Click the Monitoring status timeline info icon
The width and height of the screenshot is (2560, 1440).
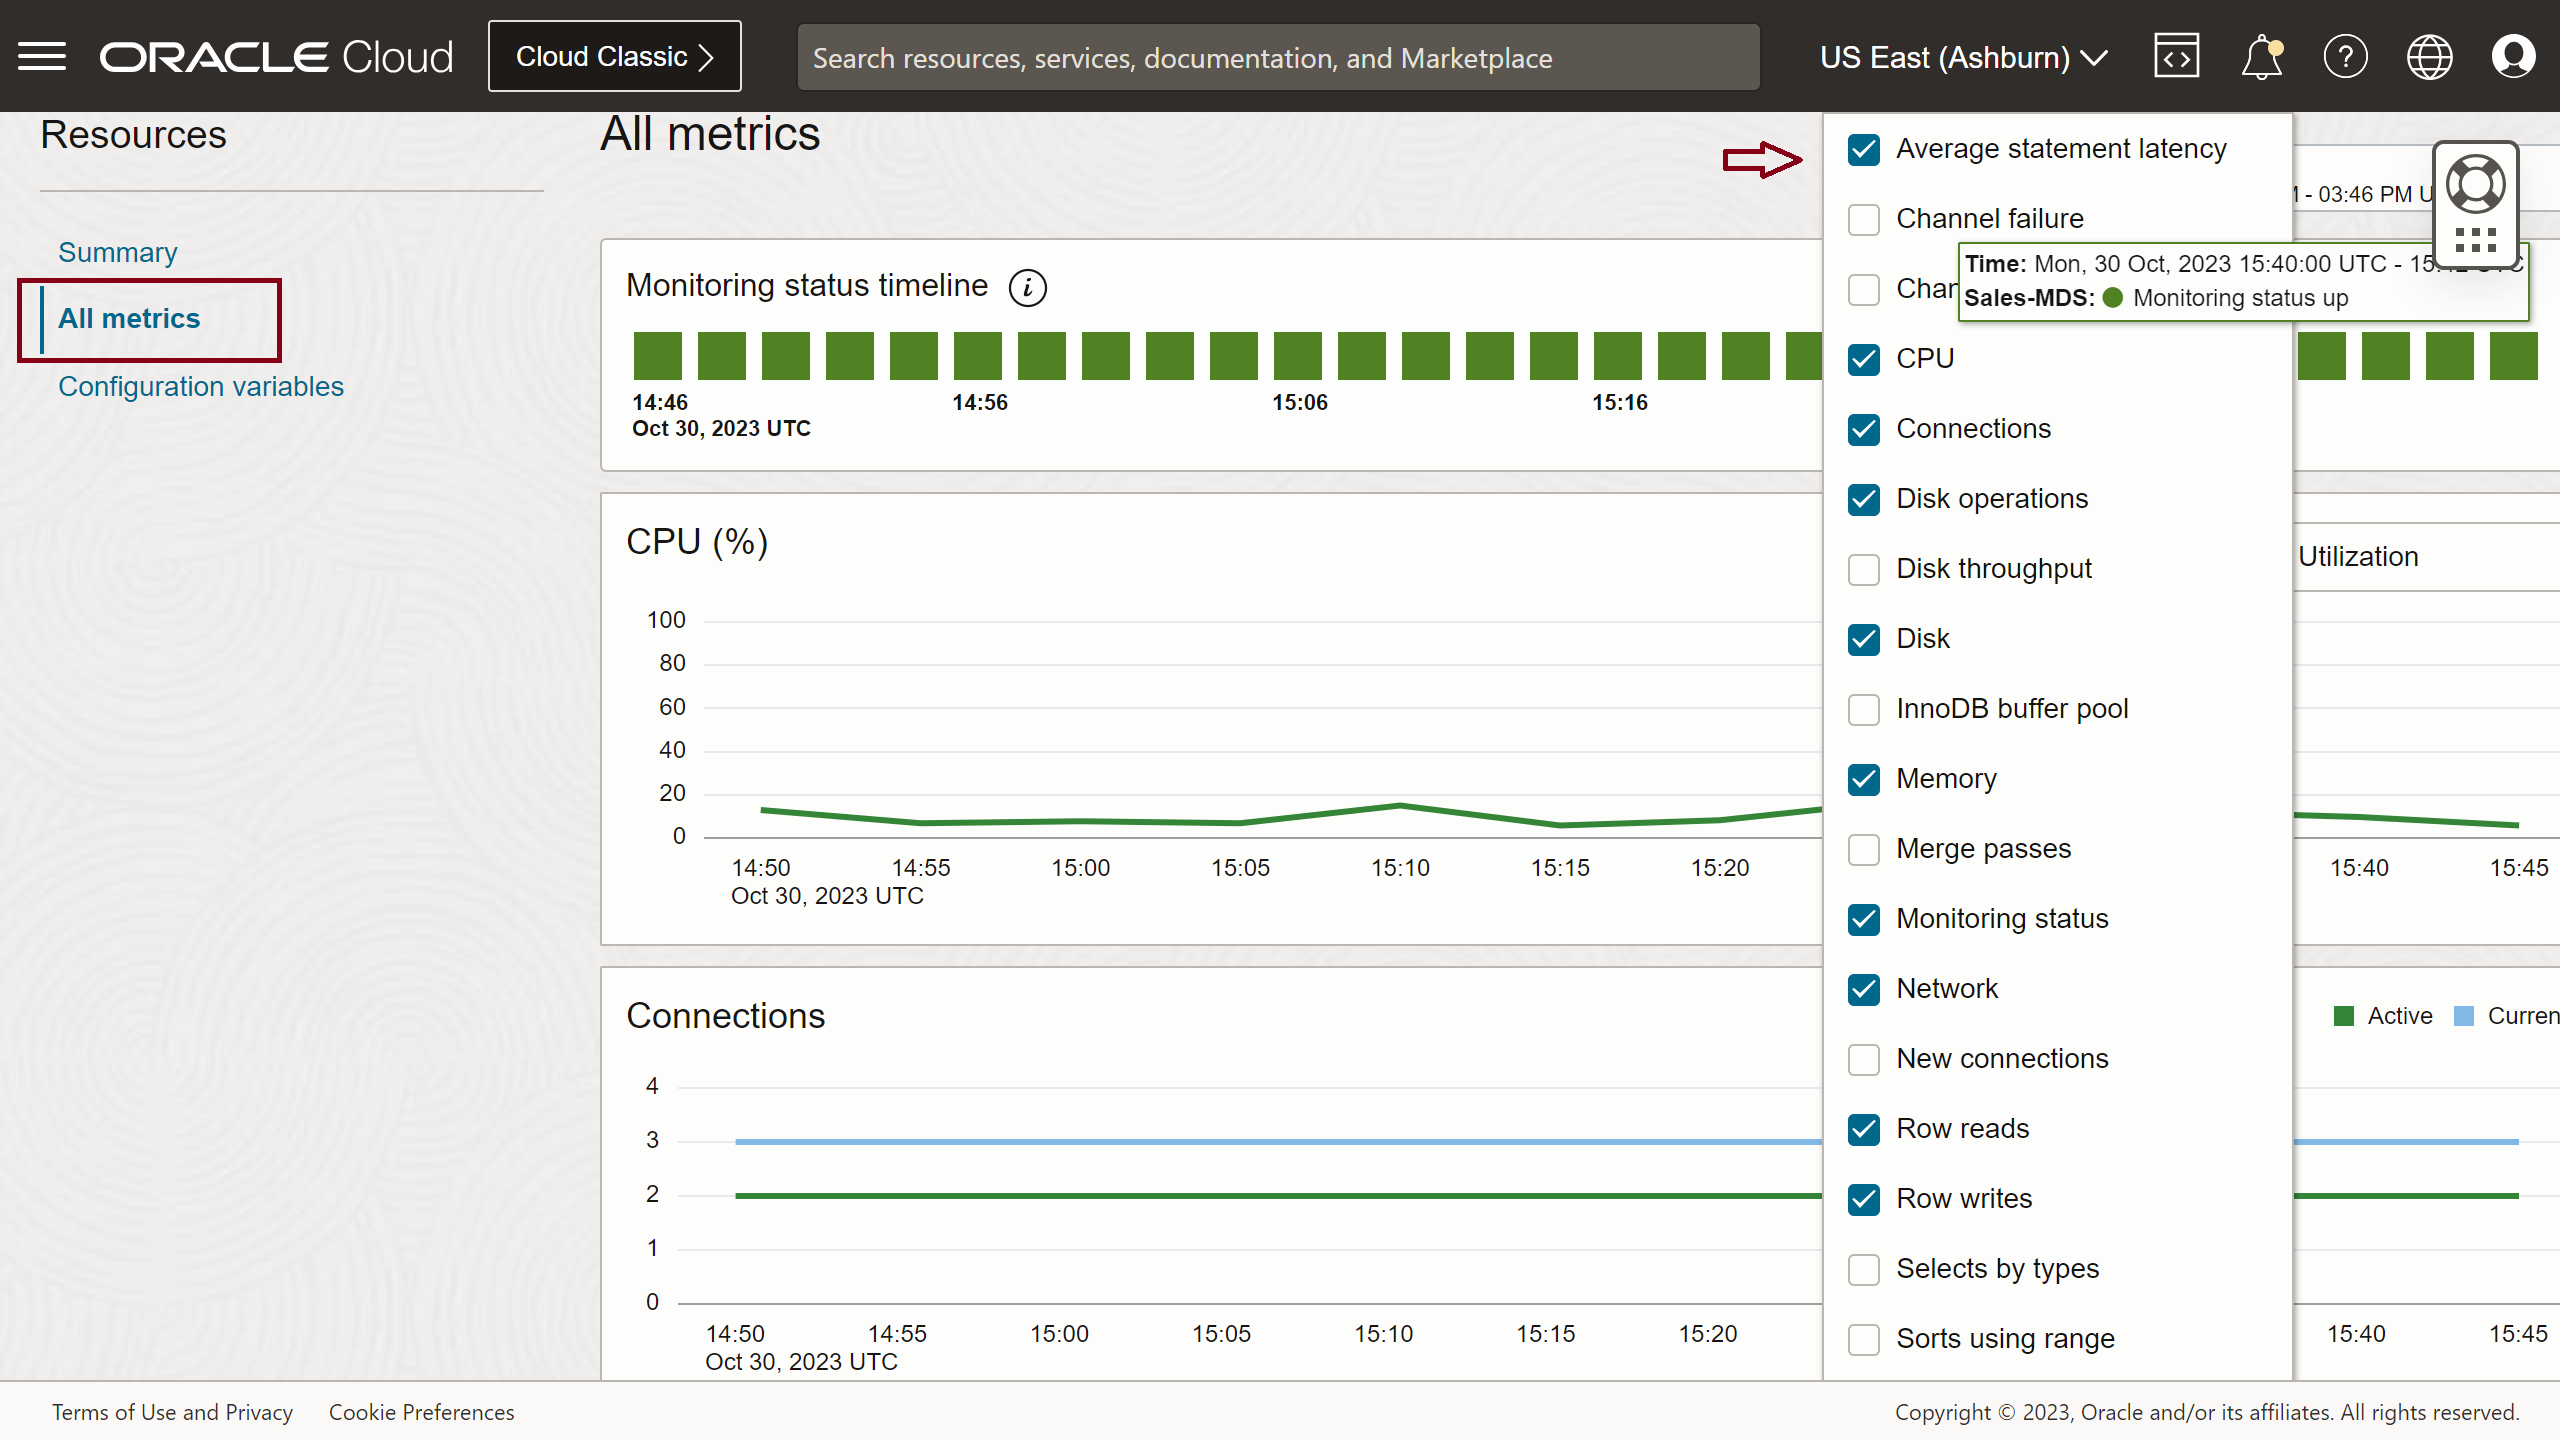1028,287
